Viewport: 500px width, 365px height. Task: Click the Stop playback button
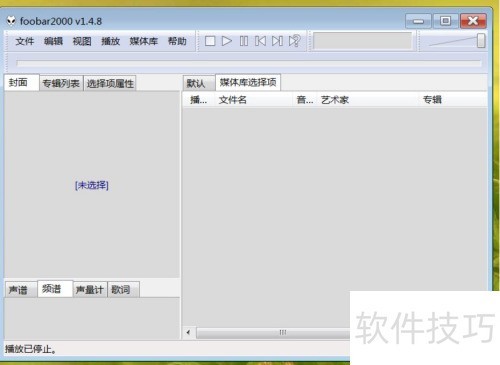[210, 41]
